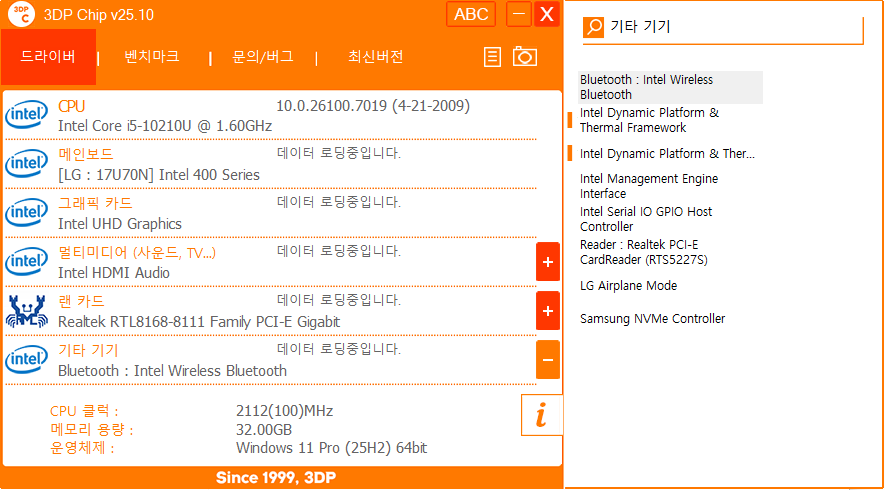885x490 pixels.
Task: Click the ABC language button
Action: pyautogui.click(x=471, y=14)
